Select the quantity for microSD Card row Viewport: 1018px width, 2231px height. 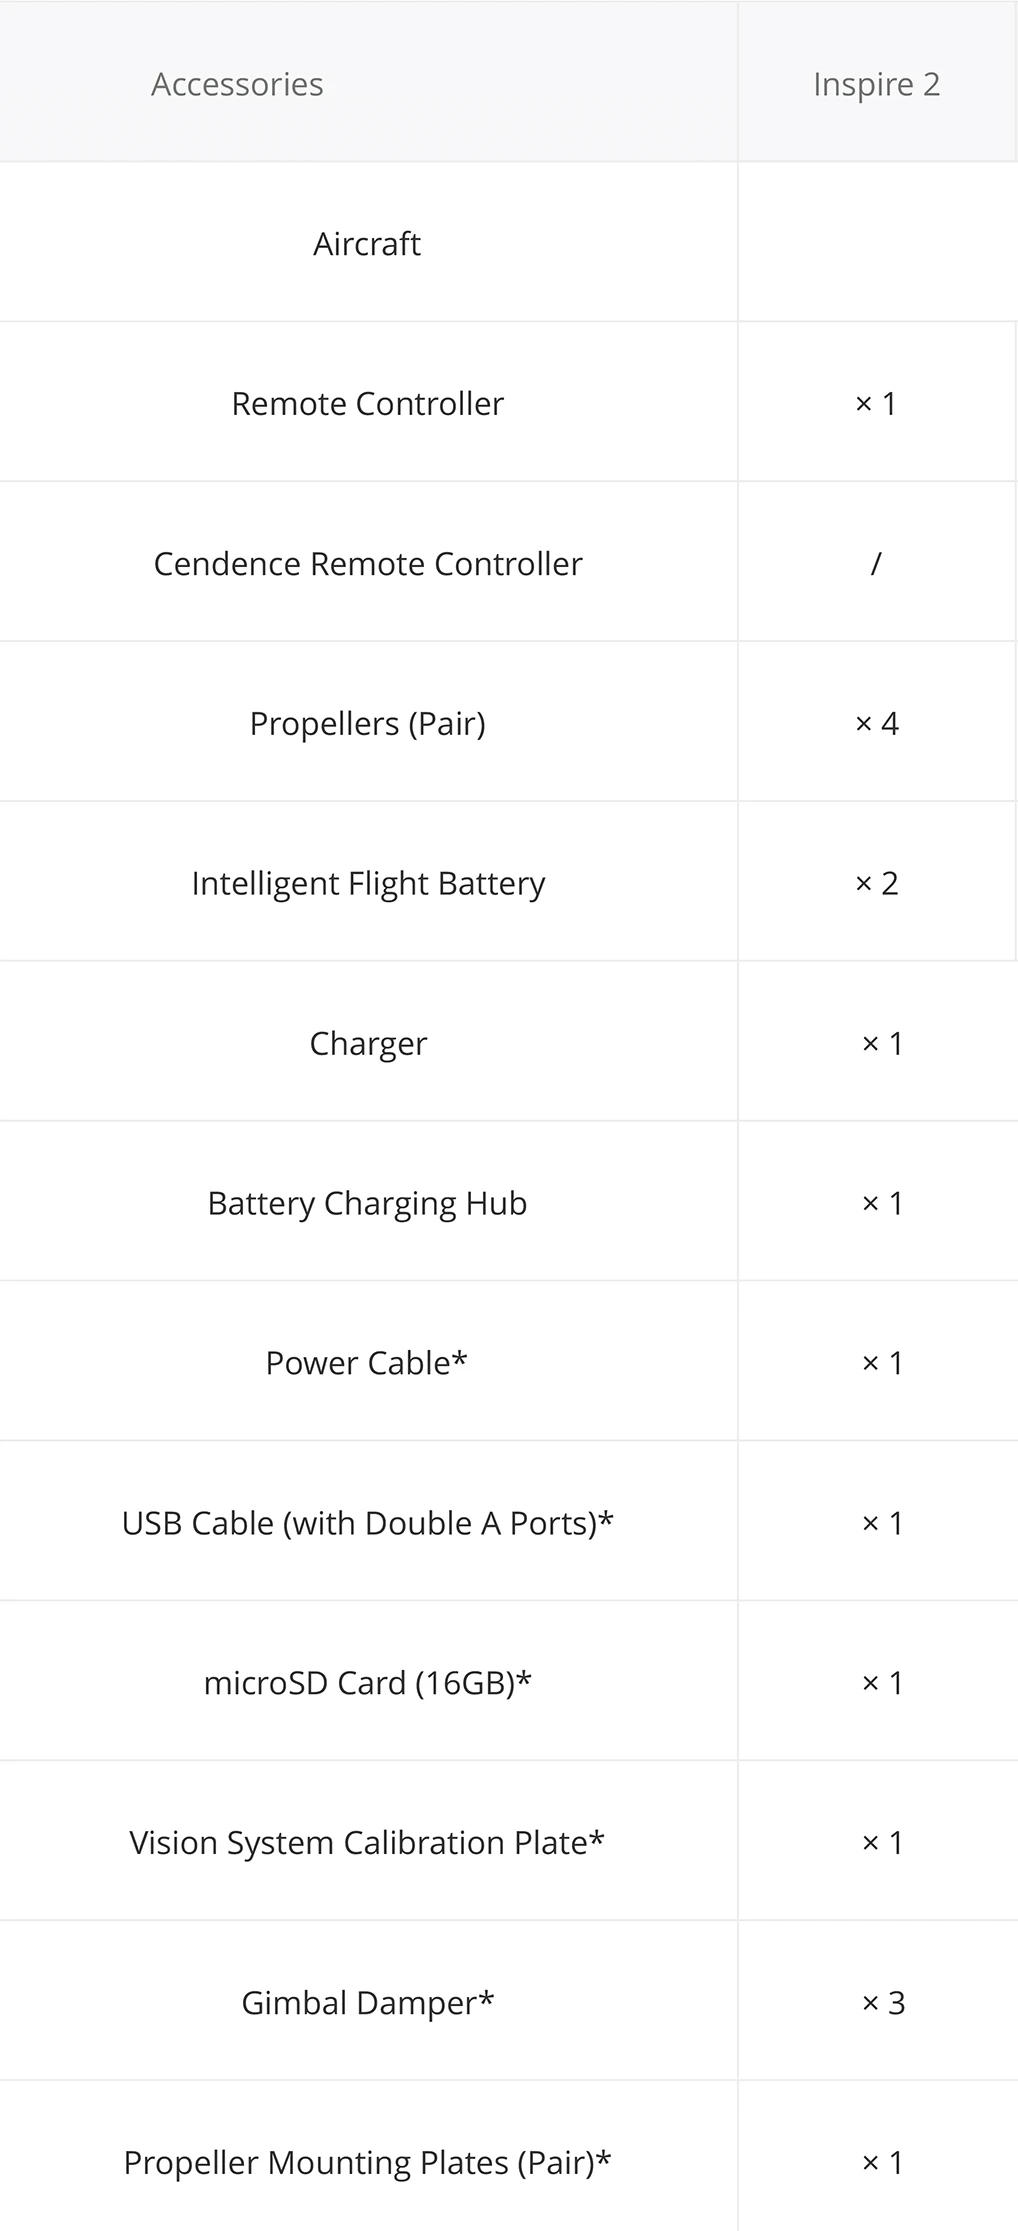[x=882, y=1684]
